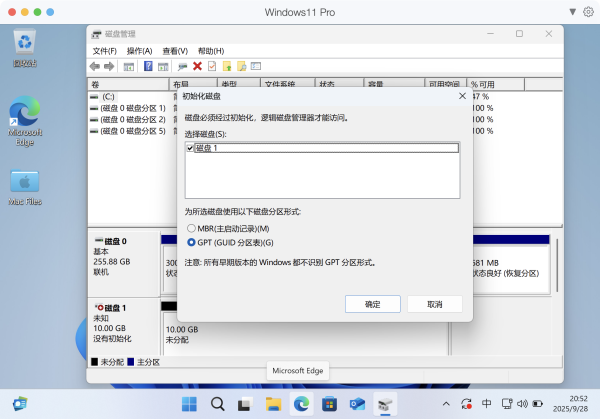Select the GPT (GUID 分区表) radio option
This screenshot has height=419, width=600.
[191, 242]
